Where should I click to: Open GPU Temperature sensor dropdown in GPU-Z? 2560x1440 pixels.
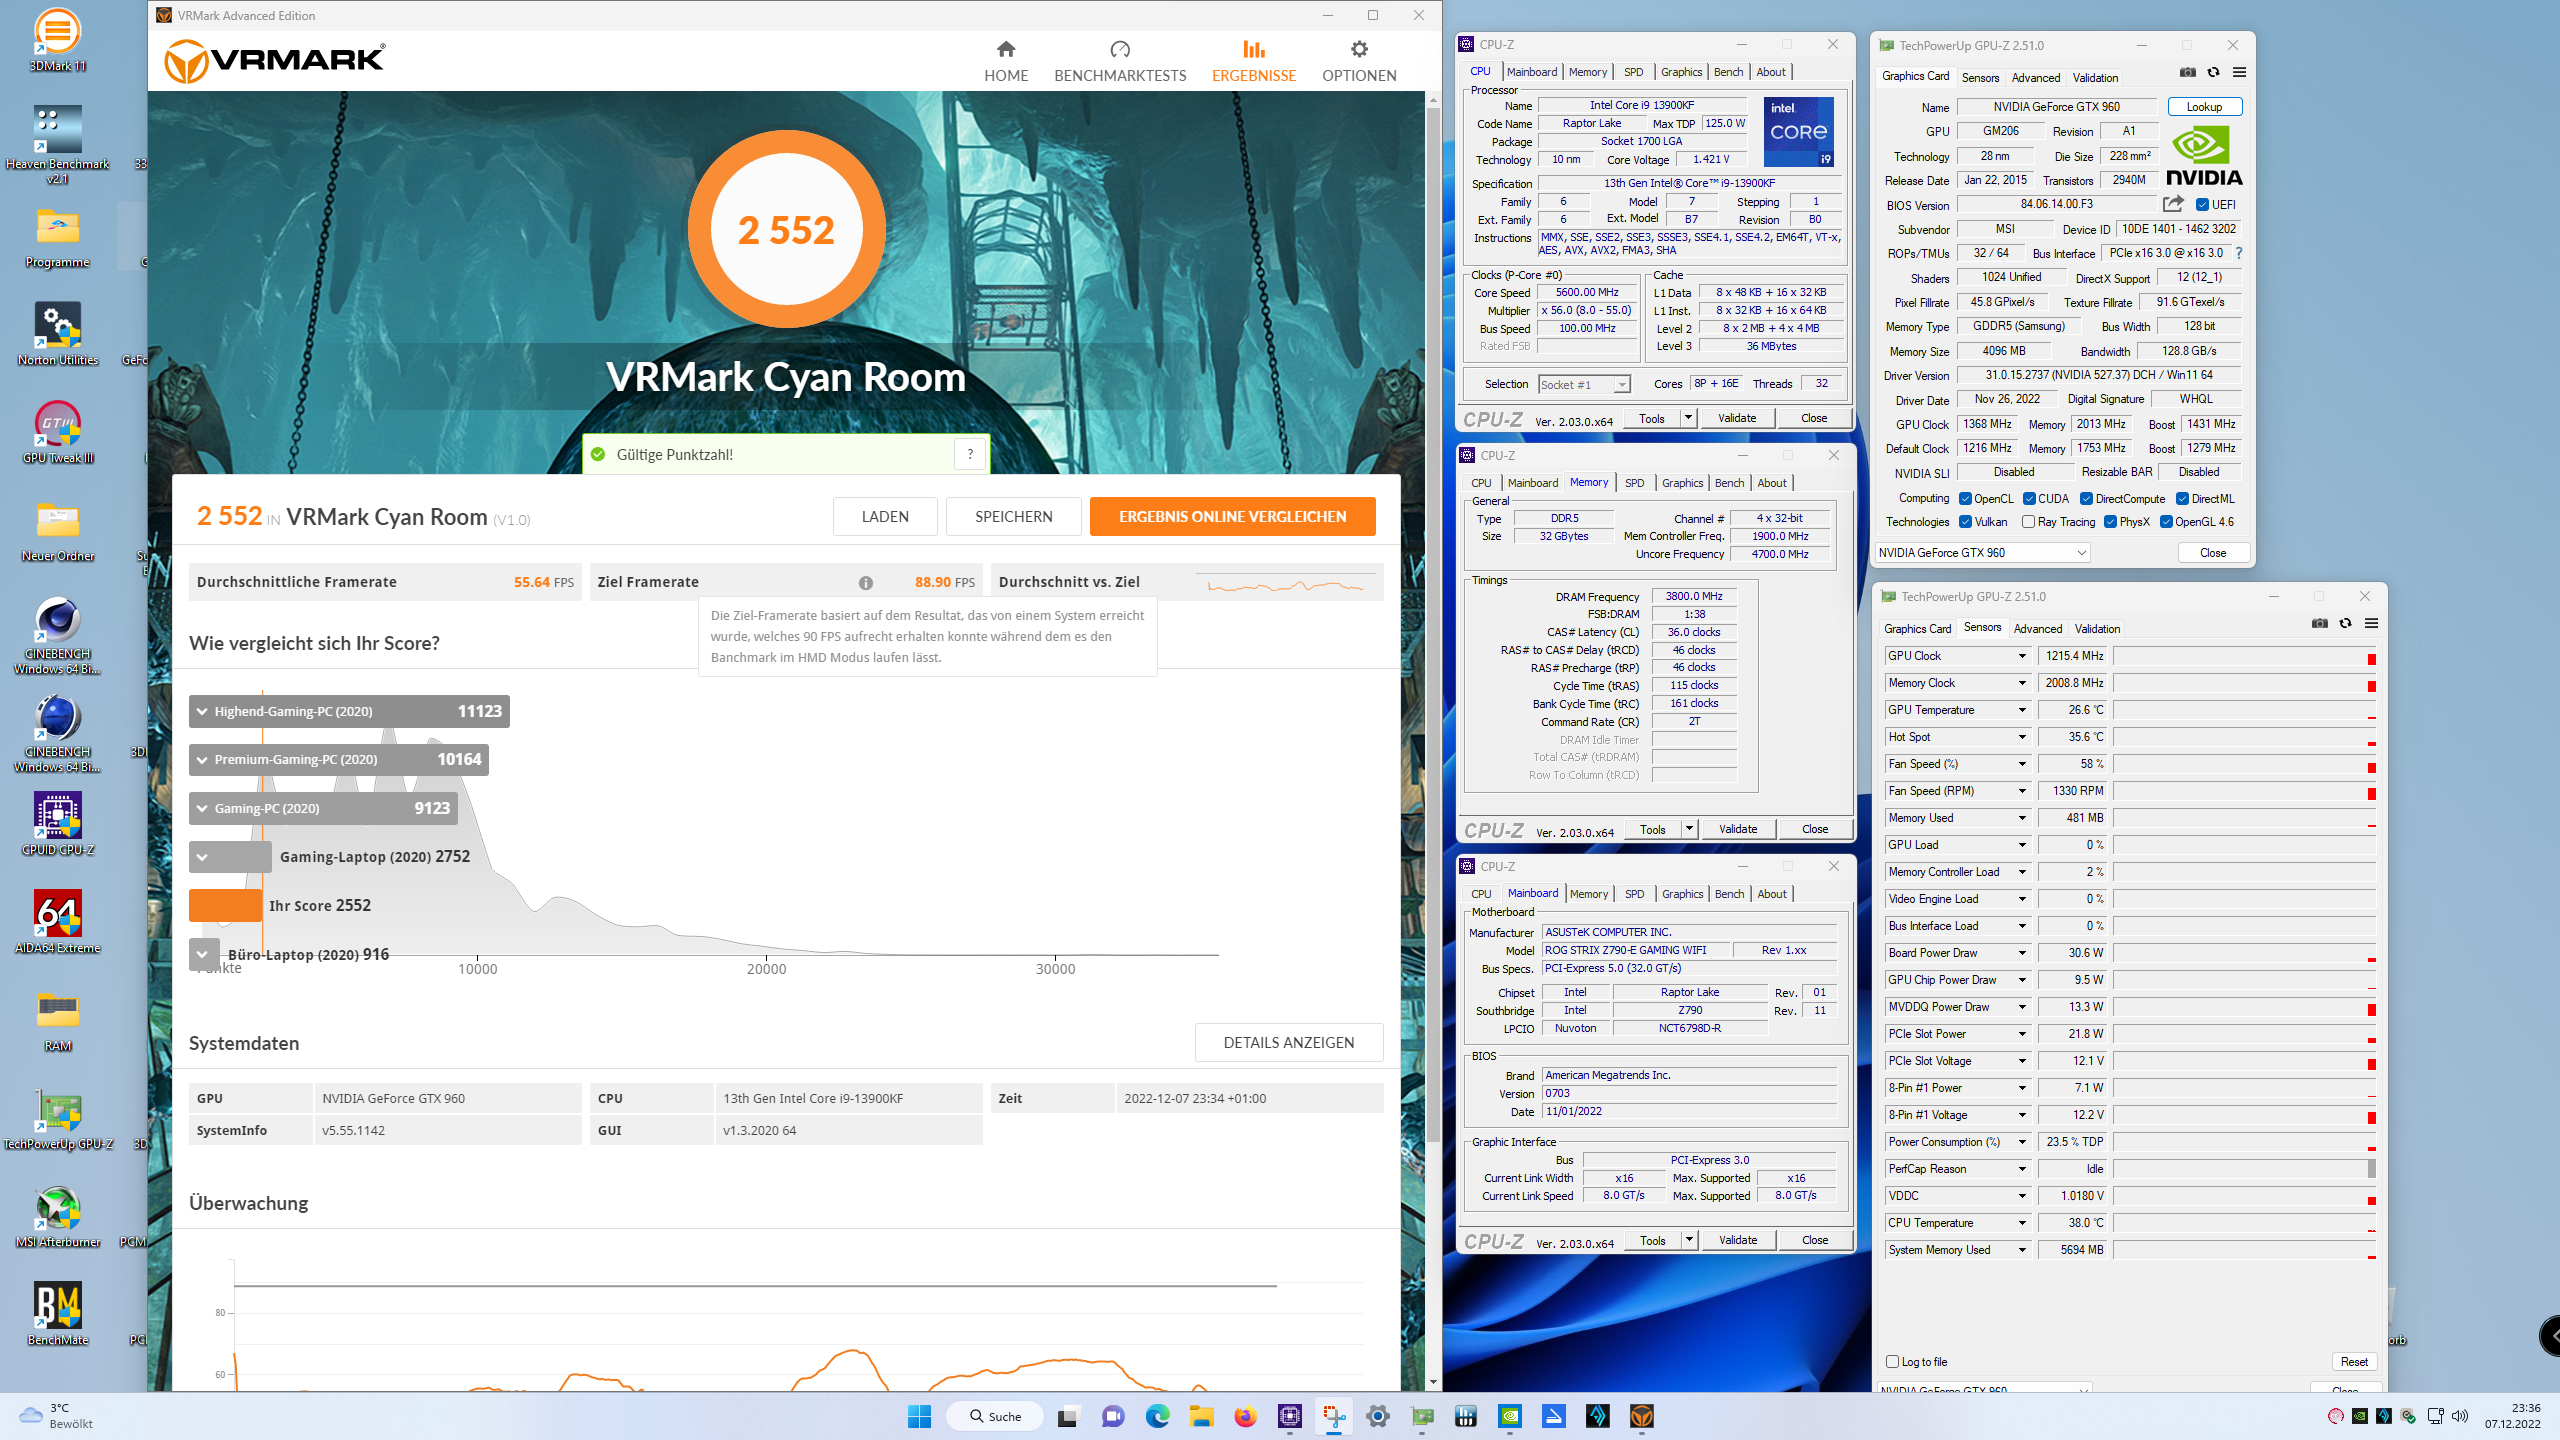[x=2022, y=710]
